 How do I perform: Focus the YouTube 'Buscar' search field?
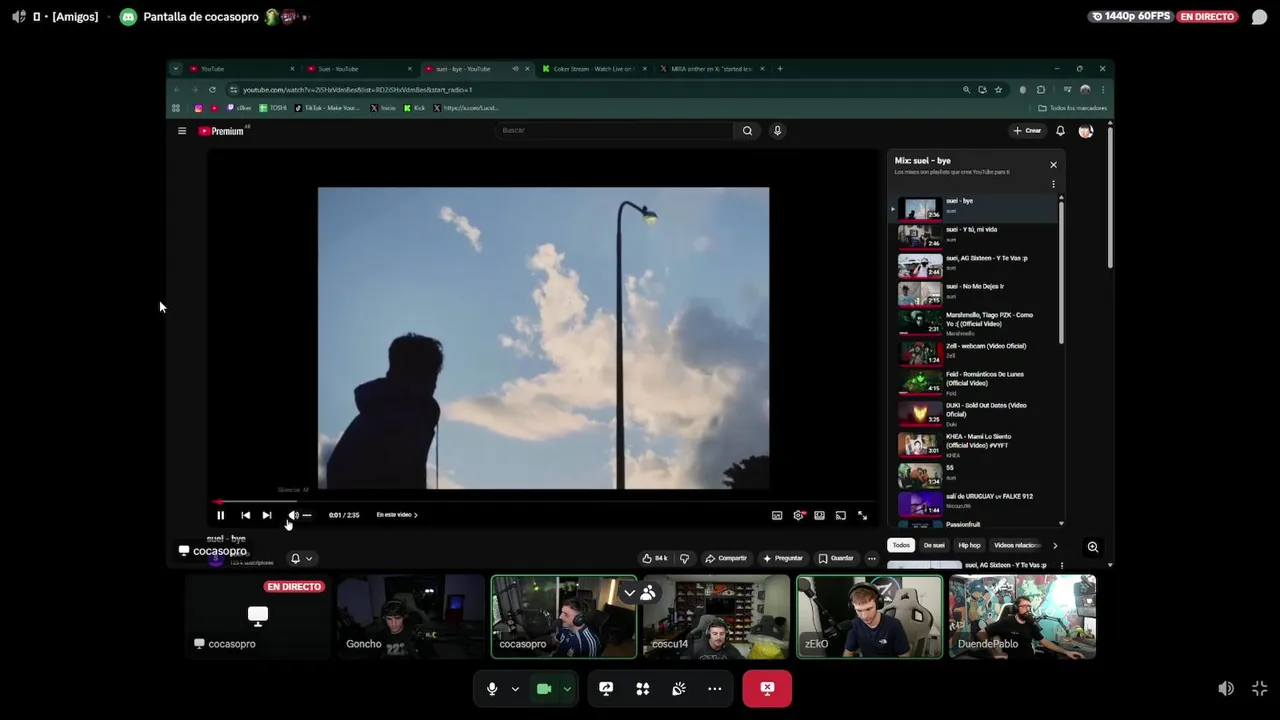(x=615, y=130)
